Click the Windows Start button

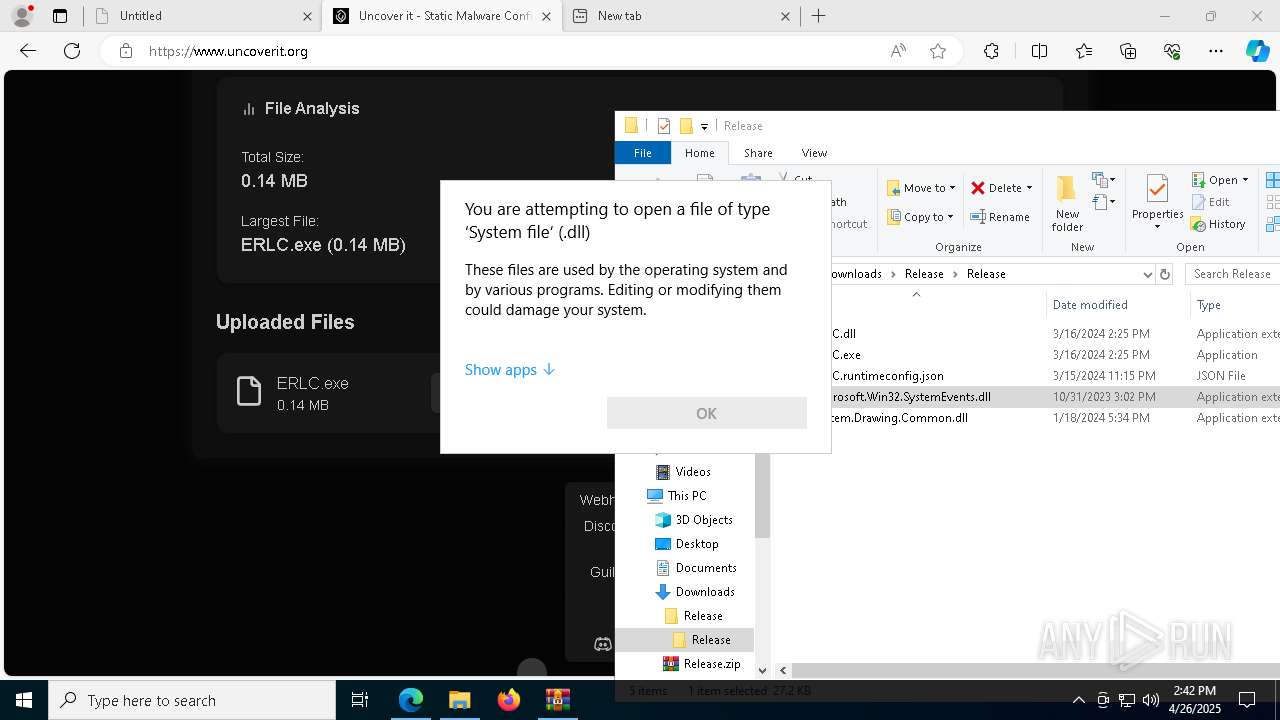[24, 700]
